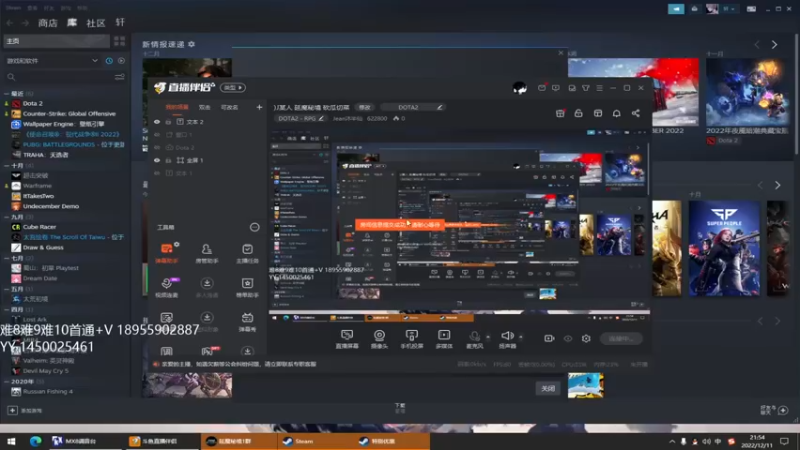Add a new scene with plus icon
The height and width of the screenshot is (450, 800).
[x=259, y=107]
